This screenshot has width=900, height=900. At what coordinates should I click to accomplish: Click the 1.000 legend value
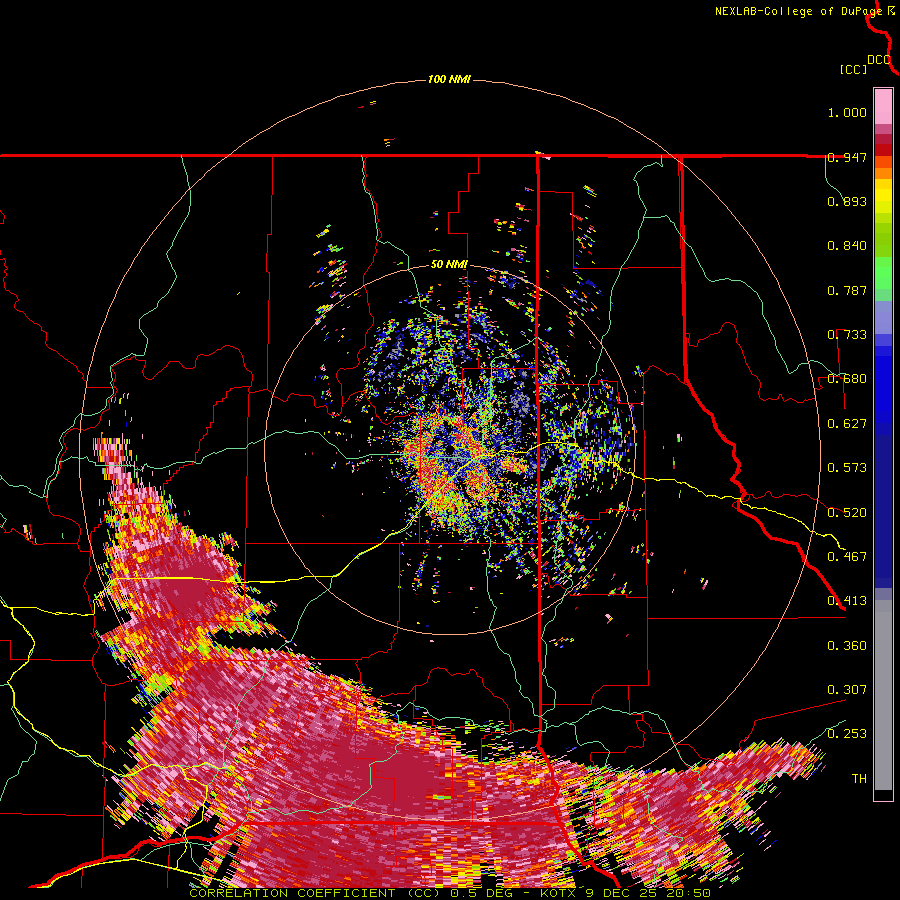847,112
